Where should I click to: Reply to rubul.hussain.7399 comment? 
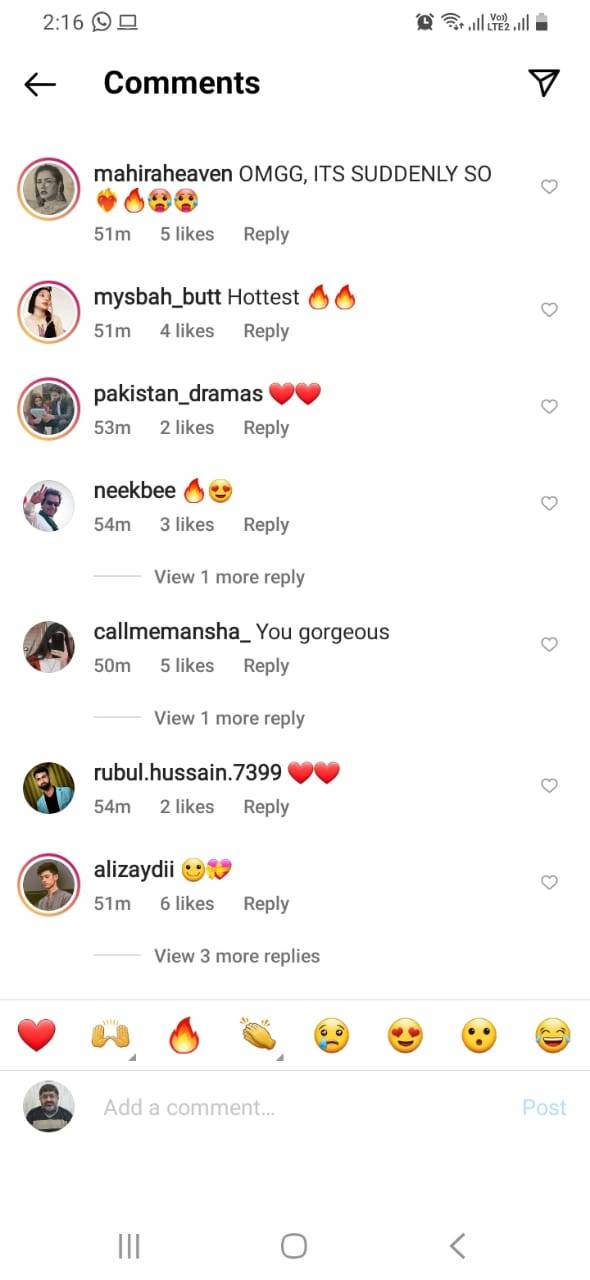click(x=266, y=806)
